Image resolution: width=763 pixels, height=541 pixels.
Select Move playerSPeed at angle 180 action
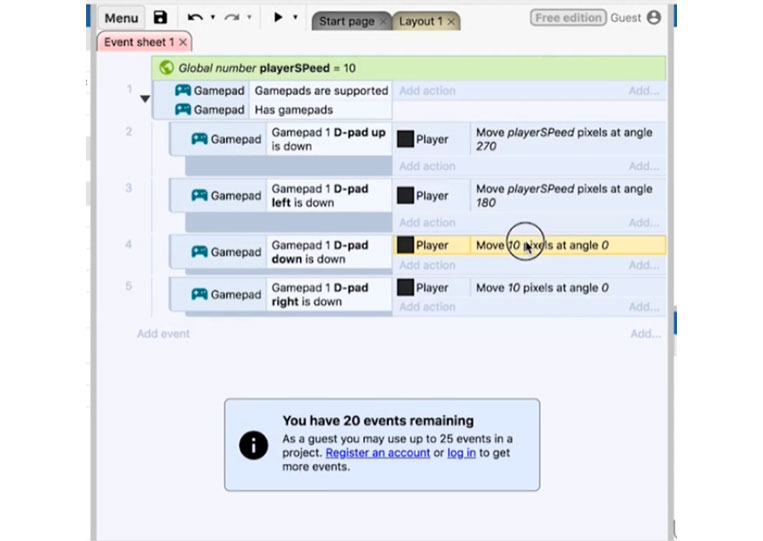click(x=567, y=196)
